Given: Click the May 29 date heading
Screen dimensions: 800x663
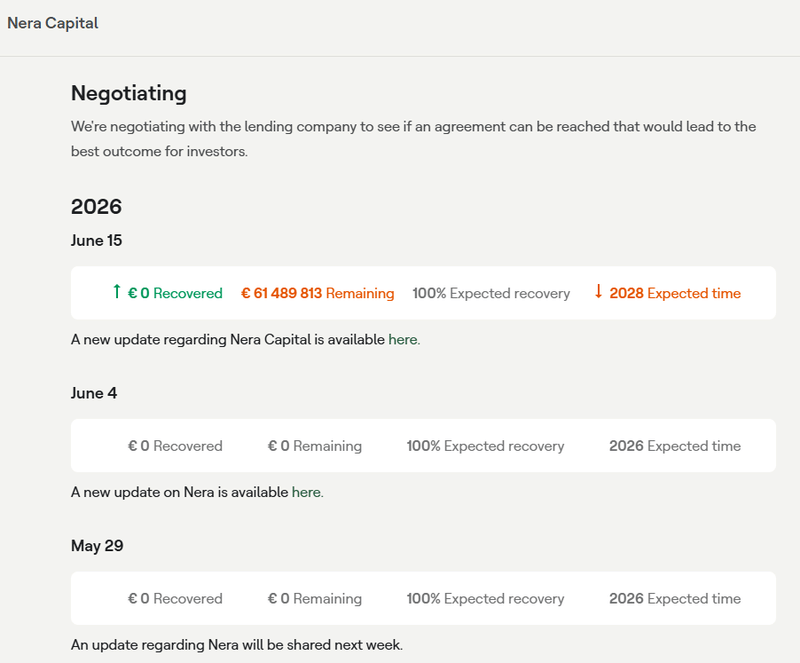Looking at the screenshot, I should point(97,546).
